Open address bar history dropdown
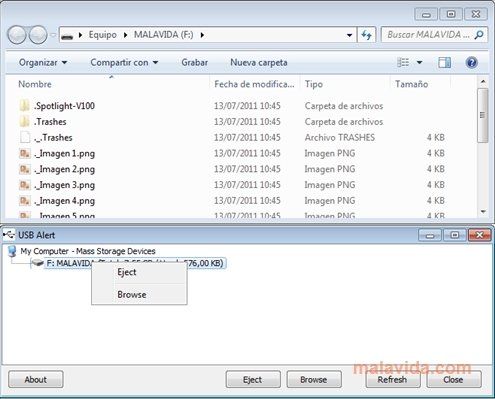Viewport: 495px width, 399px height. click(x=349, y=35)
